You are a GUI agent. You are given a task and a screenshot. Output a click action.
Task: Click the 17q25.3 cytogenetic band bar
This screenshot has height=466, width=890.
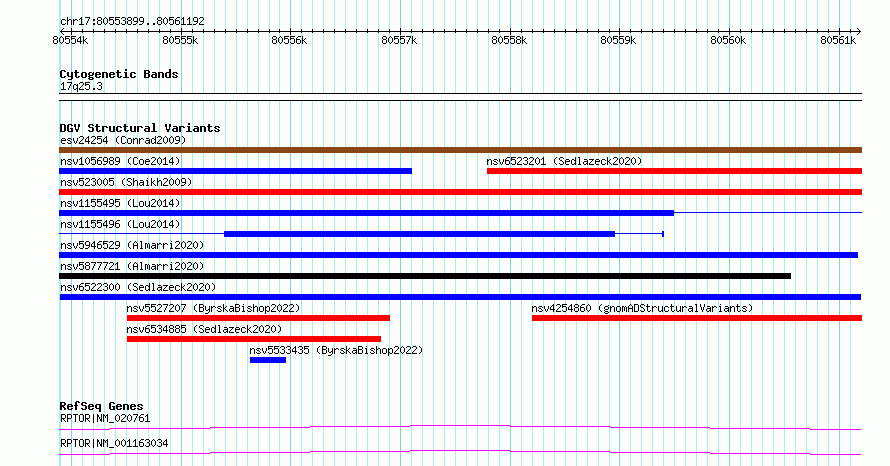(x=460, y=97)
